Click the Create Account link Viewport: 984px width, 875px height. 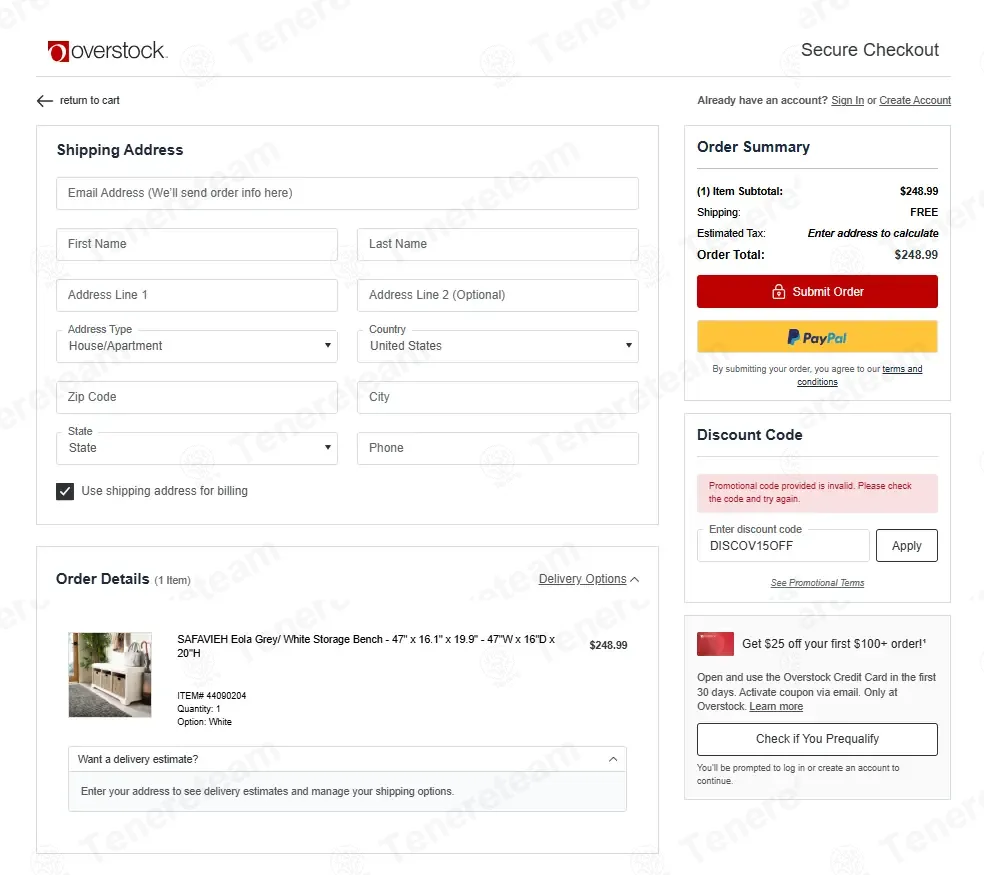915,100
